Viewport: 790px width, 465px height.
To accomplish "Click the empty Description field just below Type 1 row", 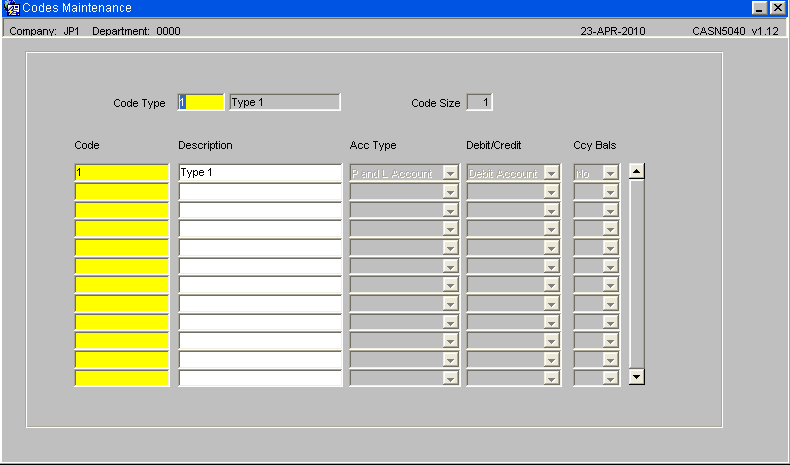I will pyautogui.click(x=260, y=191).
